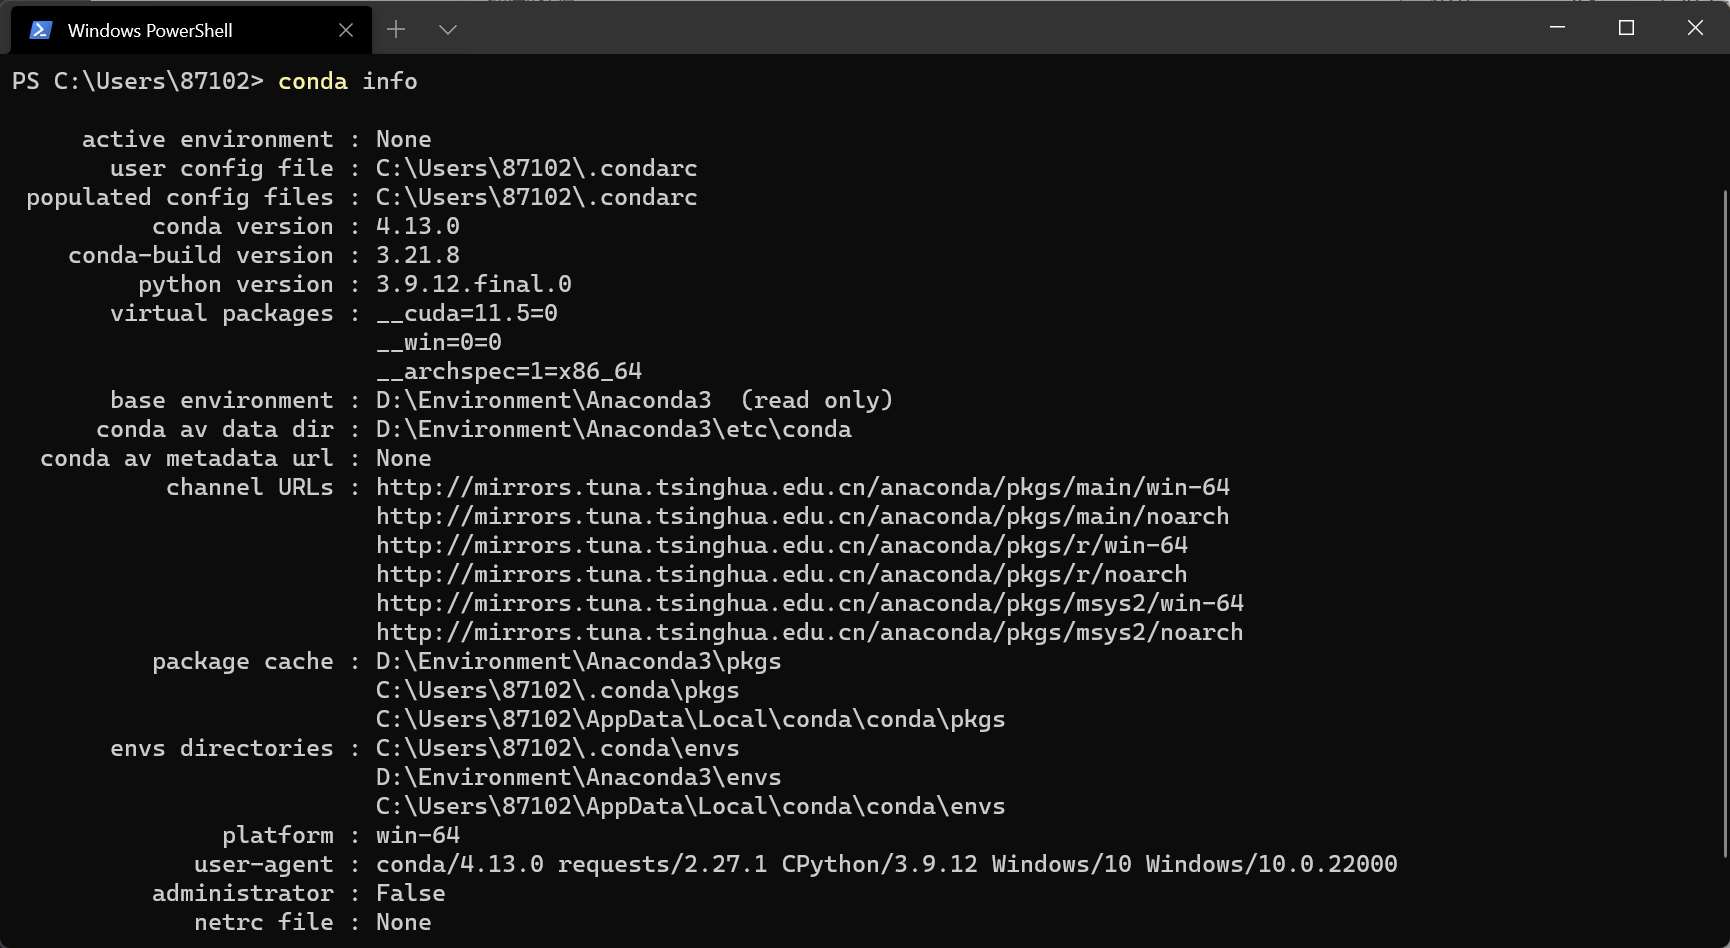This screenshot has height=948, width=1730.
Task: Click the PowerShell icon in the tab
Action: click(x=40, y=30)
